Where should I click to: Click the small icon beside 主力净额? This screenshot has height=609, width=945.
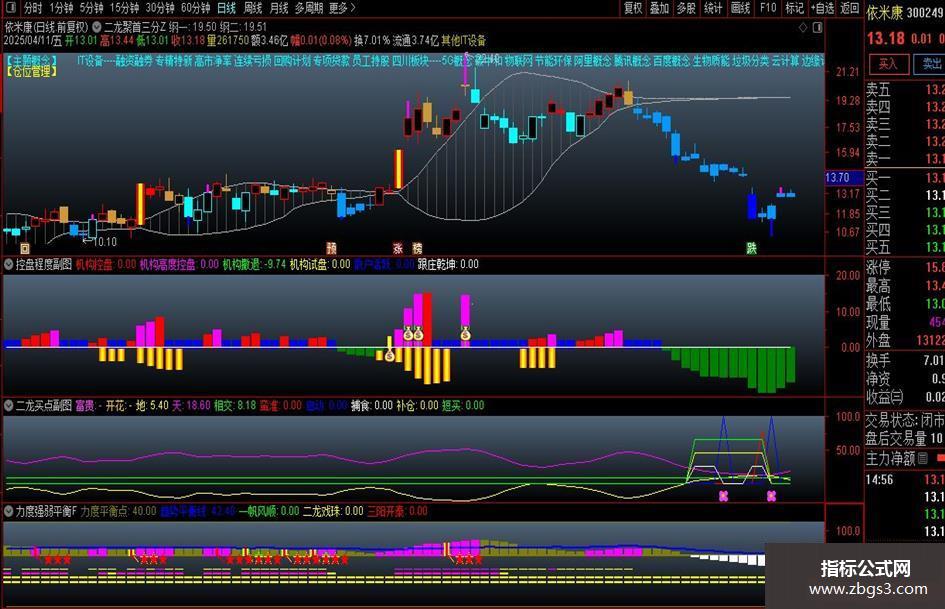[x=922, y=459]
